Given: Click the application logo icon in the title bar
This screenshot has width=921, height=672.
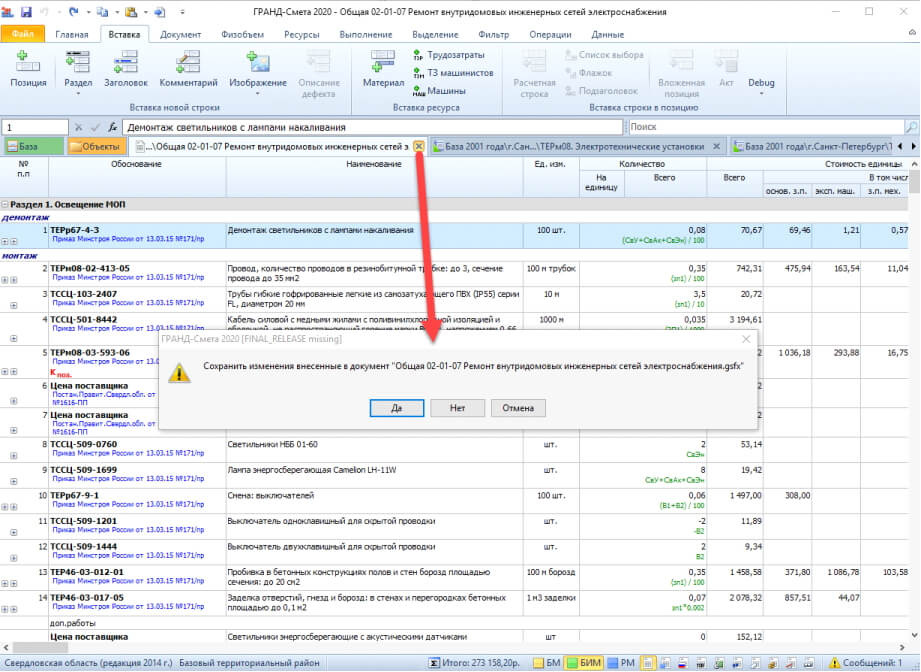Looking at the screenshot, I should point(7,12).
